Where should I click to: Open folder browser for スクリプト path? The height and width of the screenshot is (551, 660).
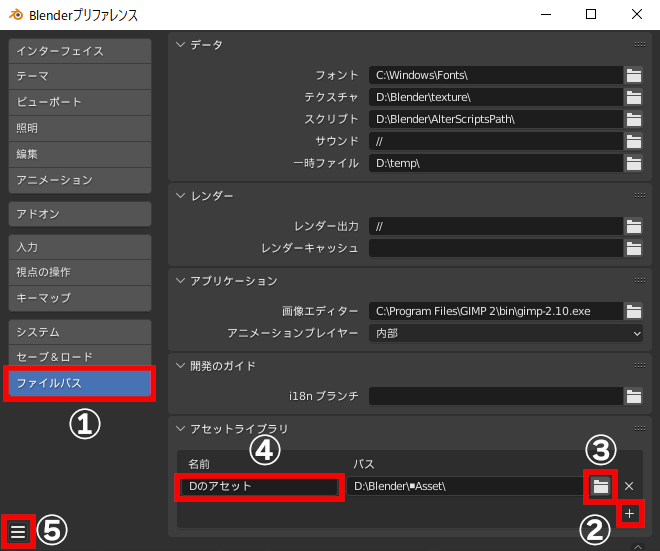tap(633, 119)
